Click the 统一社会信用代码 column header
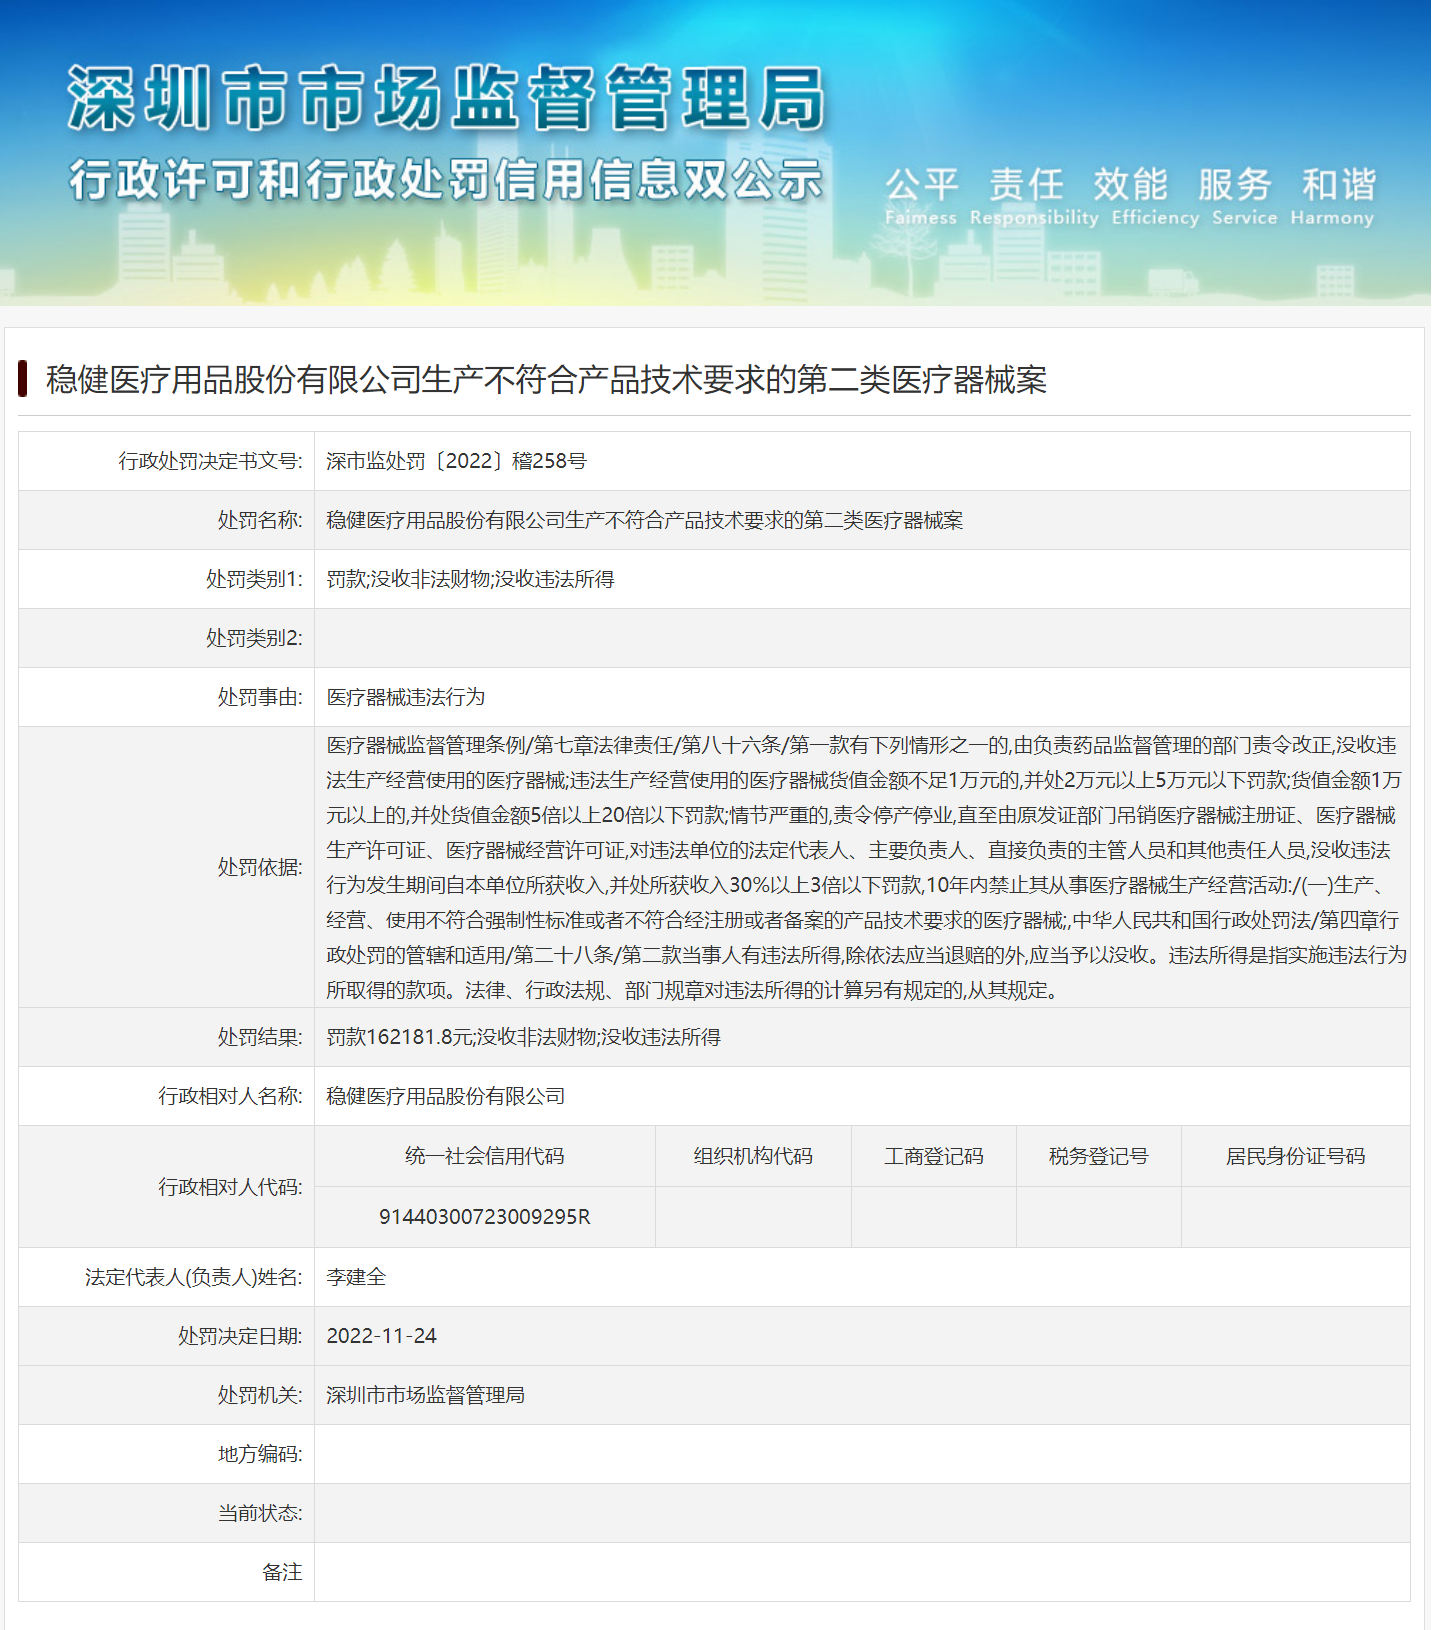The height and width of the screenshot is (1630, 1433). tap(484, 1156)
